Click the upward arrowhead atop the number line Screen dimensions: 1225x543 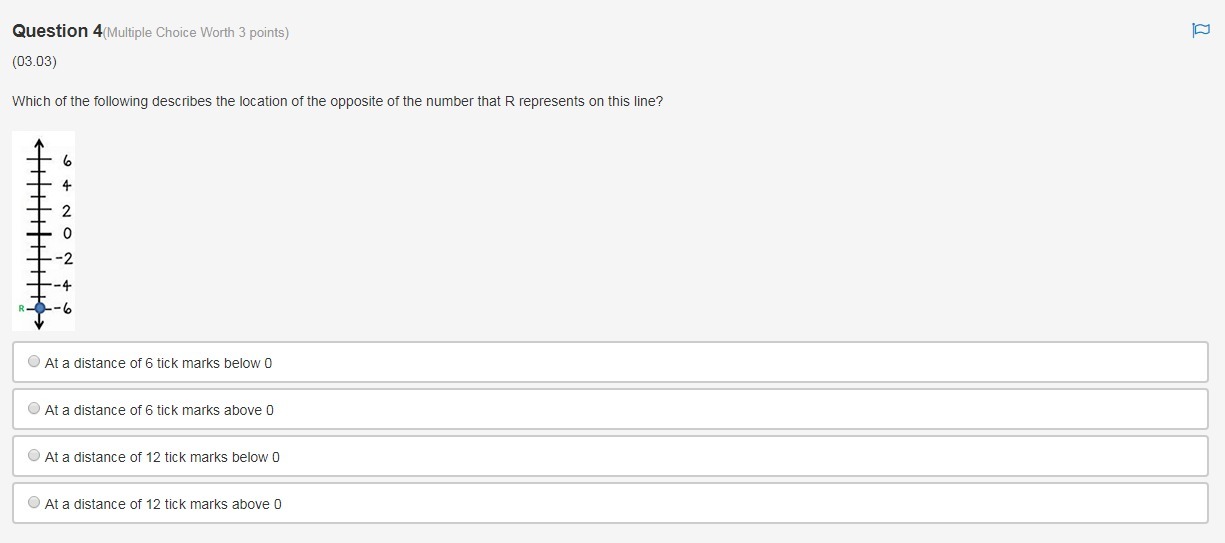[40, 141]
